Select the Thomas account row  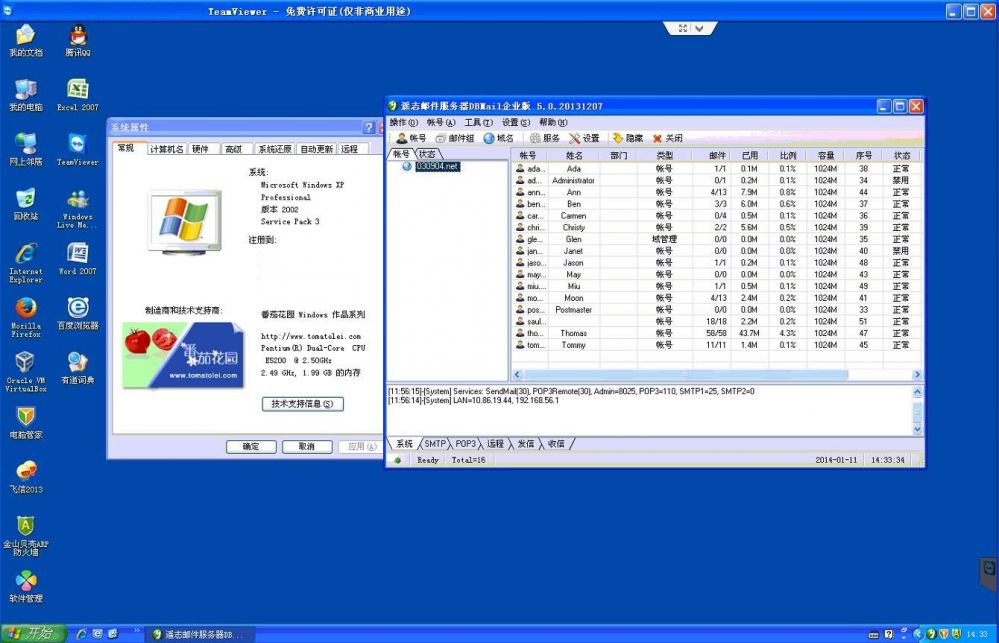pos(573,333)
